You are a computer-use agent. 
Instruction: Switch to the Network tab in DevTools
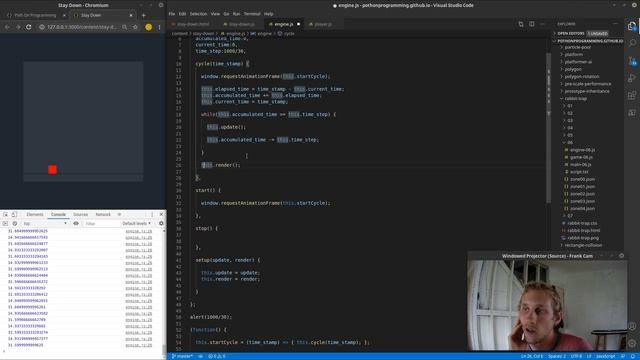point(103,214)
